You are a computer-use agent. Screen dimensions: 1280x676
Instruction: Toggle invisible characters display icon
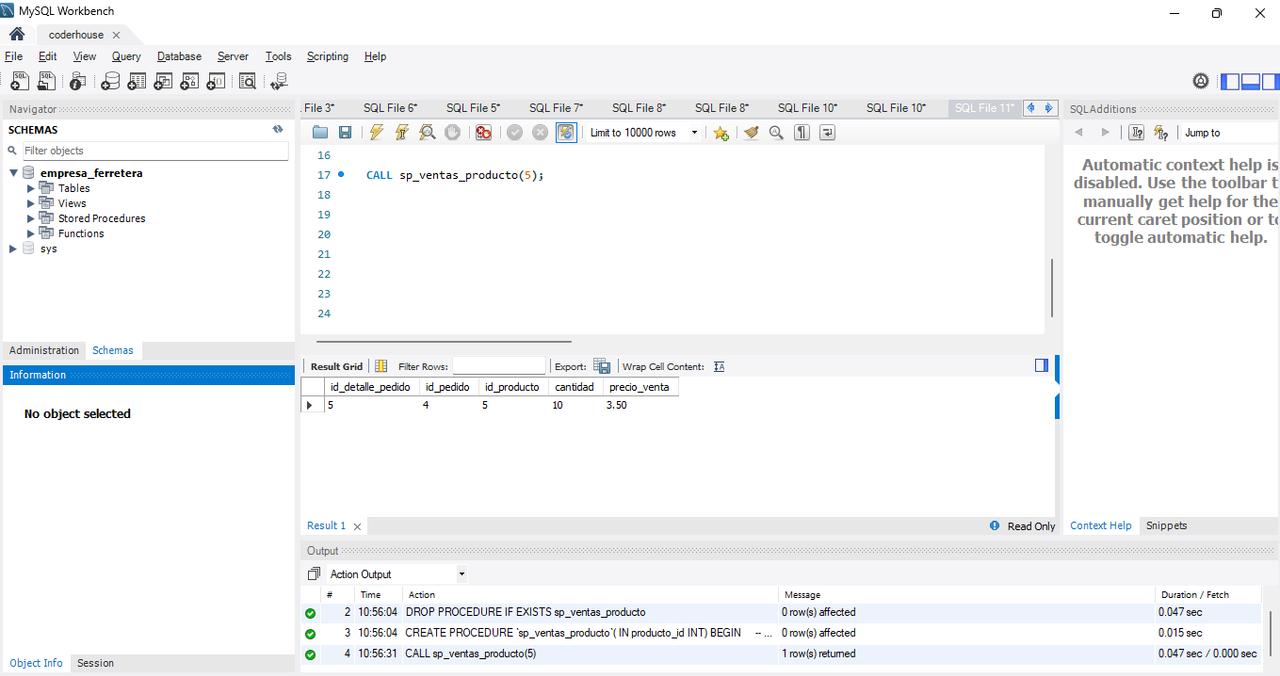[801, 132]
